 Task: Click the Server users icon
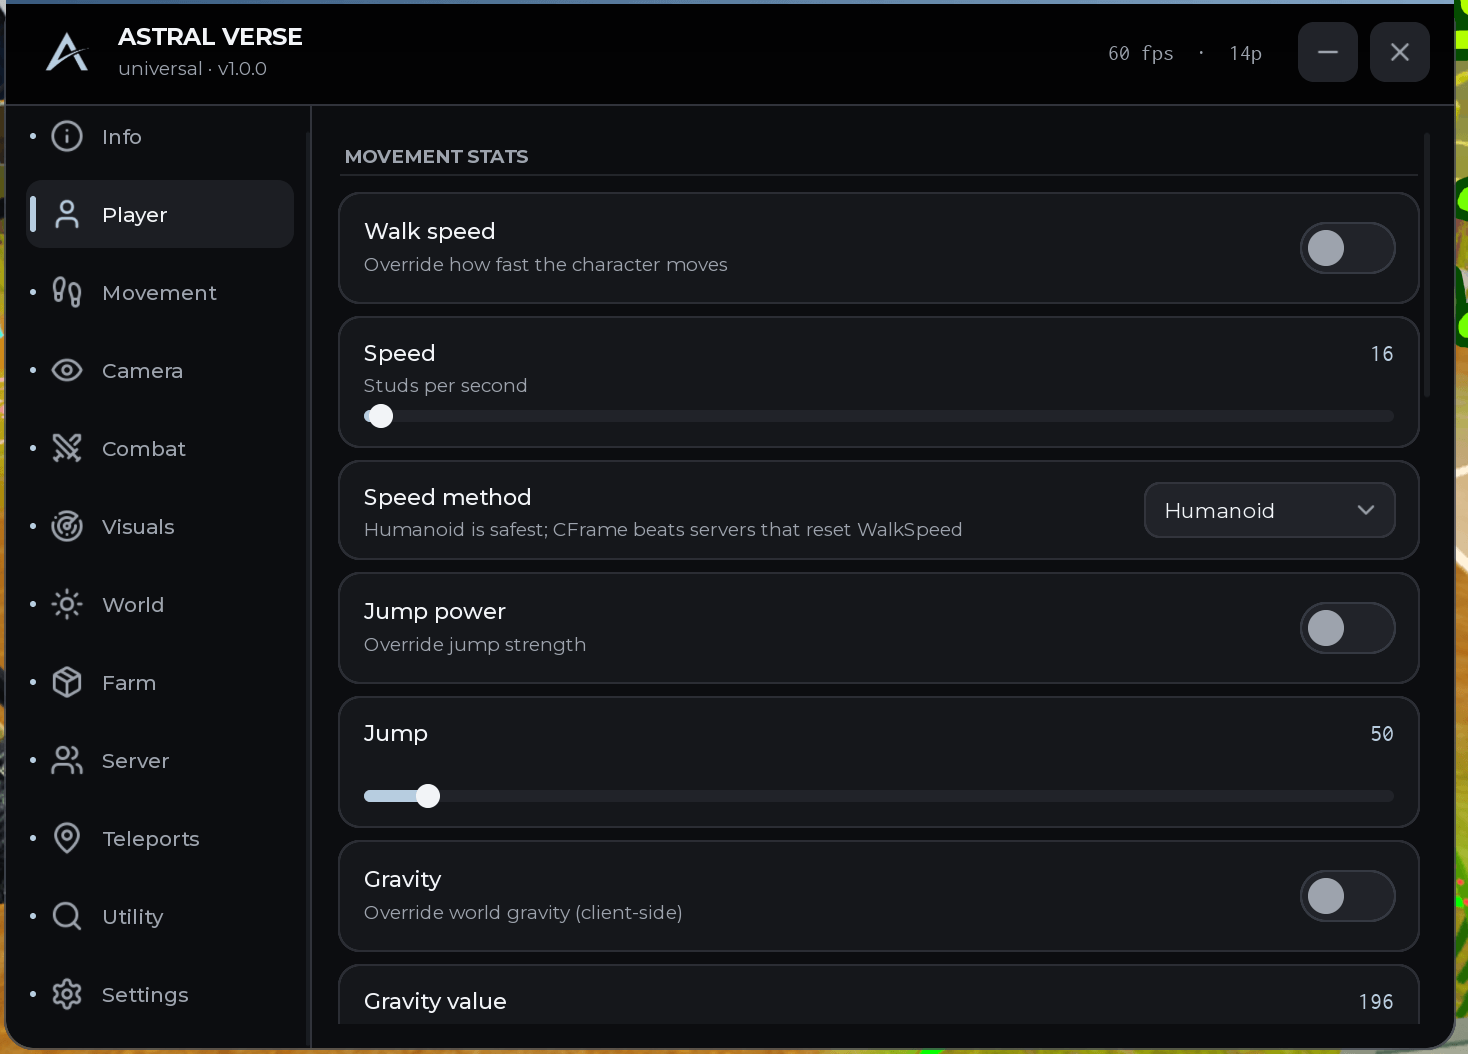[67, 760]
